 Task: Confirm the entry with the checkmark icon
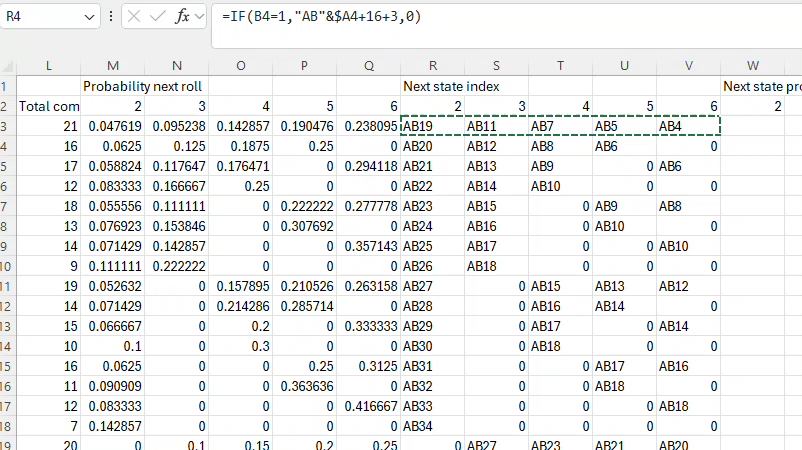point(157,17)
